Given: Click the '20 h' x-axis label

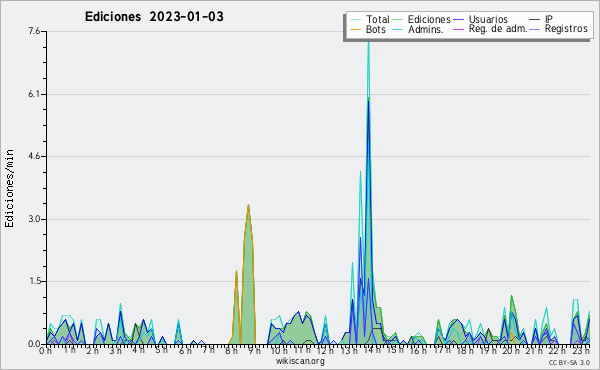Looking at the screenshot, I should (512, 351).
